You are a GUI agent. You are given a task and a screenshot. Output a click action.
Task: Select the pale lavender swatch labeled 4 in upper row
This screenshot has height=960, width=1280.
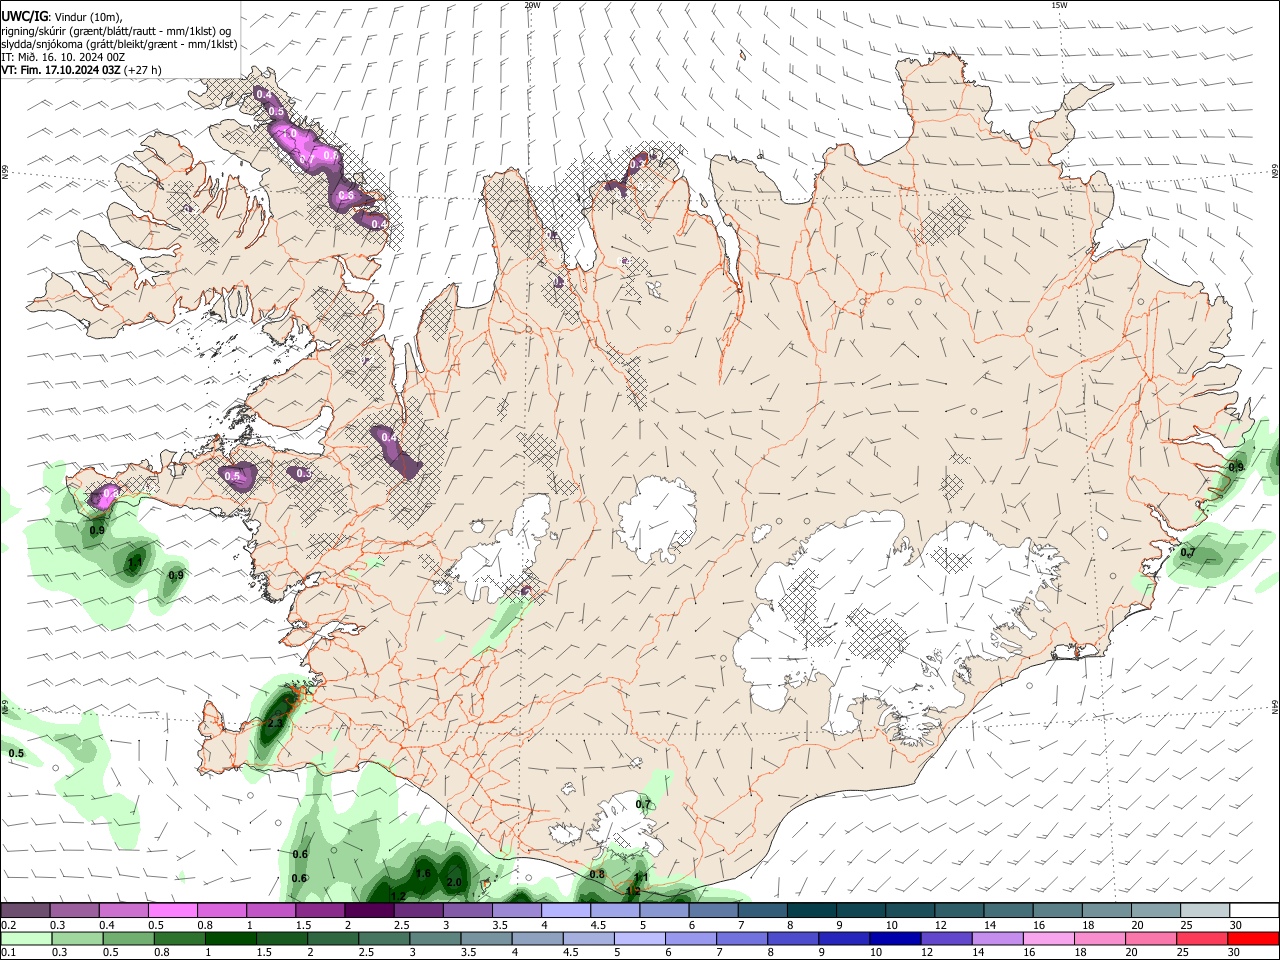pyautogui.click(x=566, y=910)
